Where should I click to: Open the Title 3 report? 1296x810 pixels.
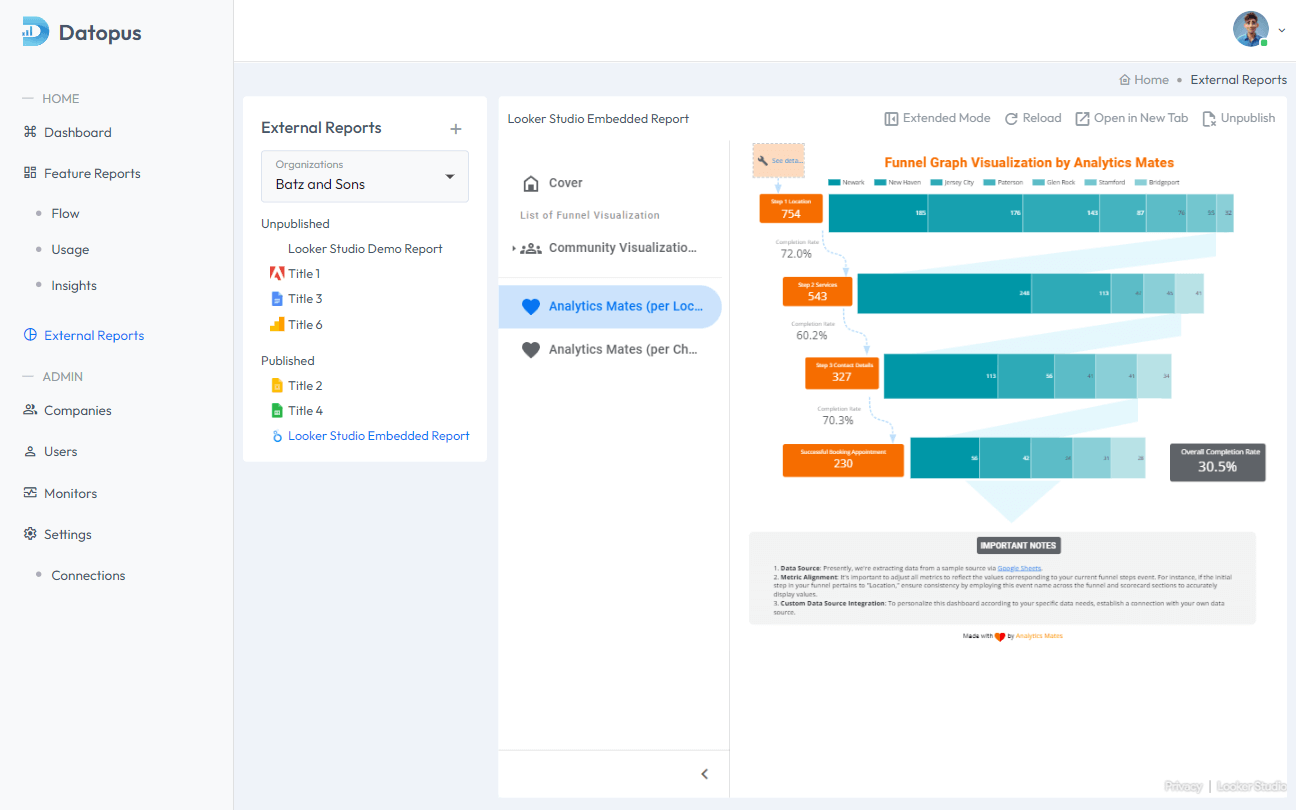[305, 298]
